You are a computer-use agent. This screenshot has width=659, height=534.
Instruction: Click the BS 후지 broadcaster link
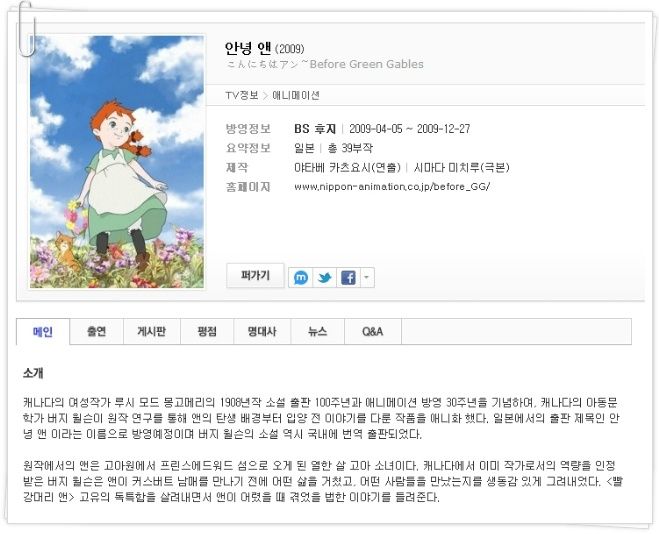(315, 129)
